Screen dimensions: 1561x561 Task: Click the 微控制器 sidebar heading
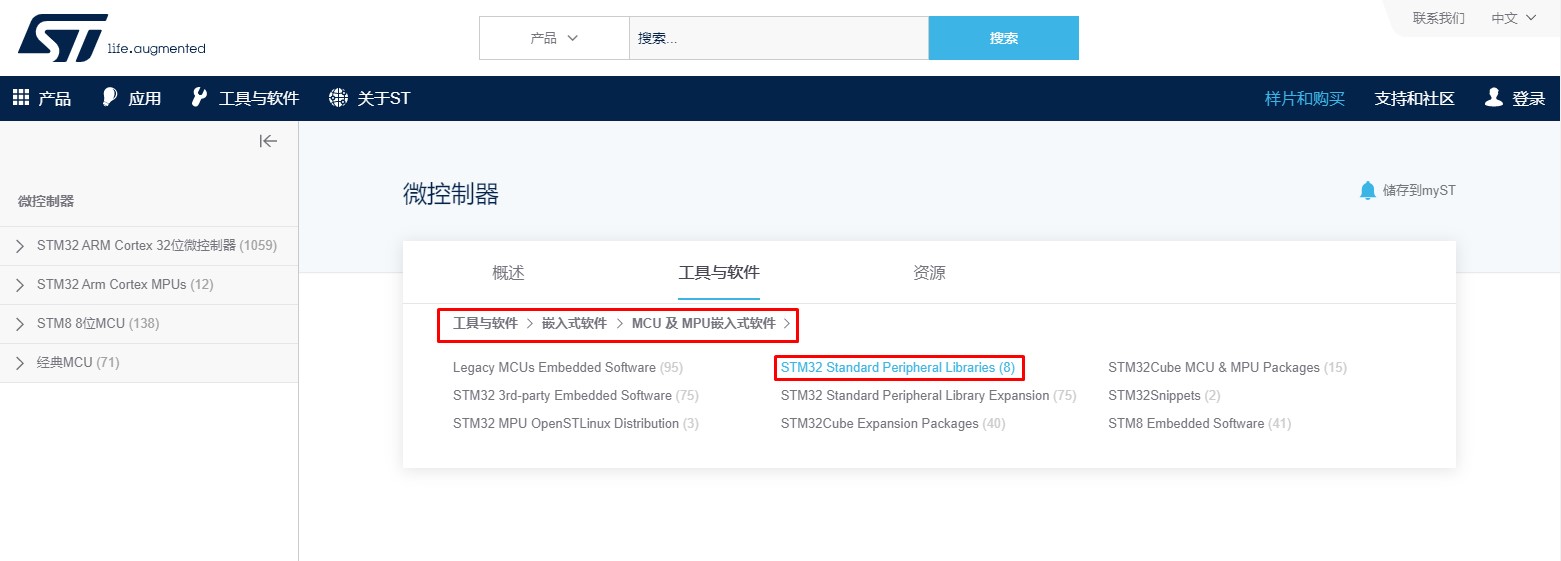[x=46, y=201]
